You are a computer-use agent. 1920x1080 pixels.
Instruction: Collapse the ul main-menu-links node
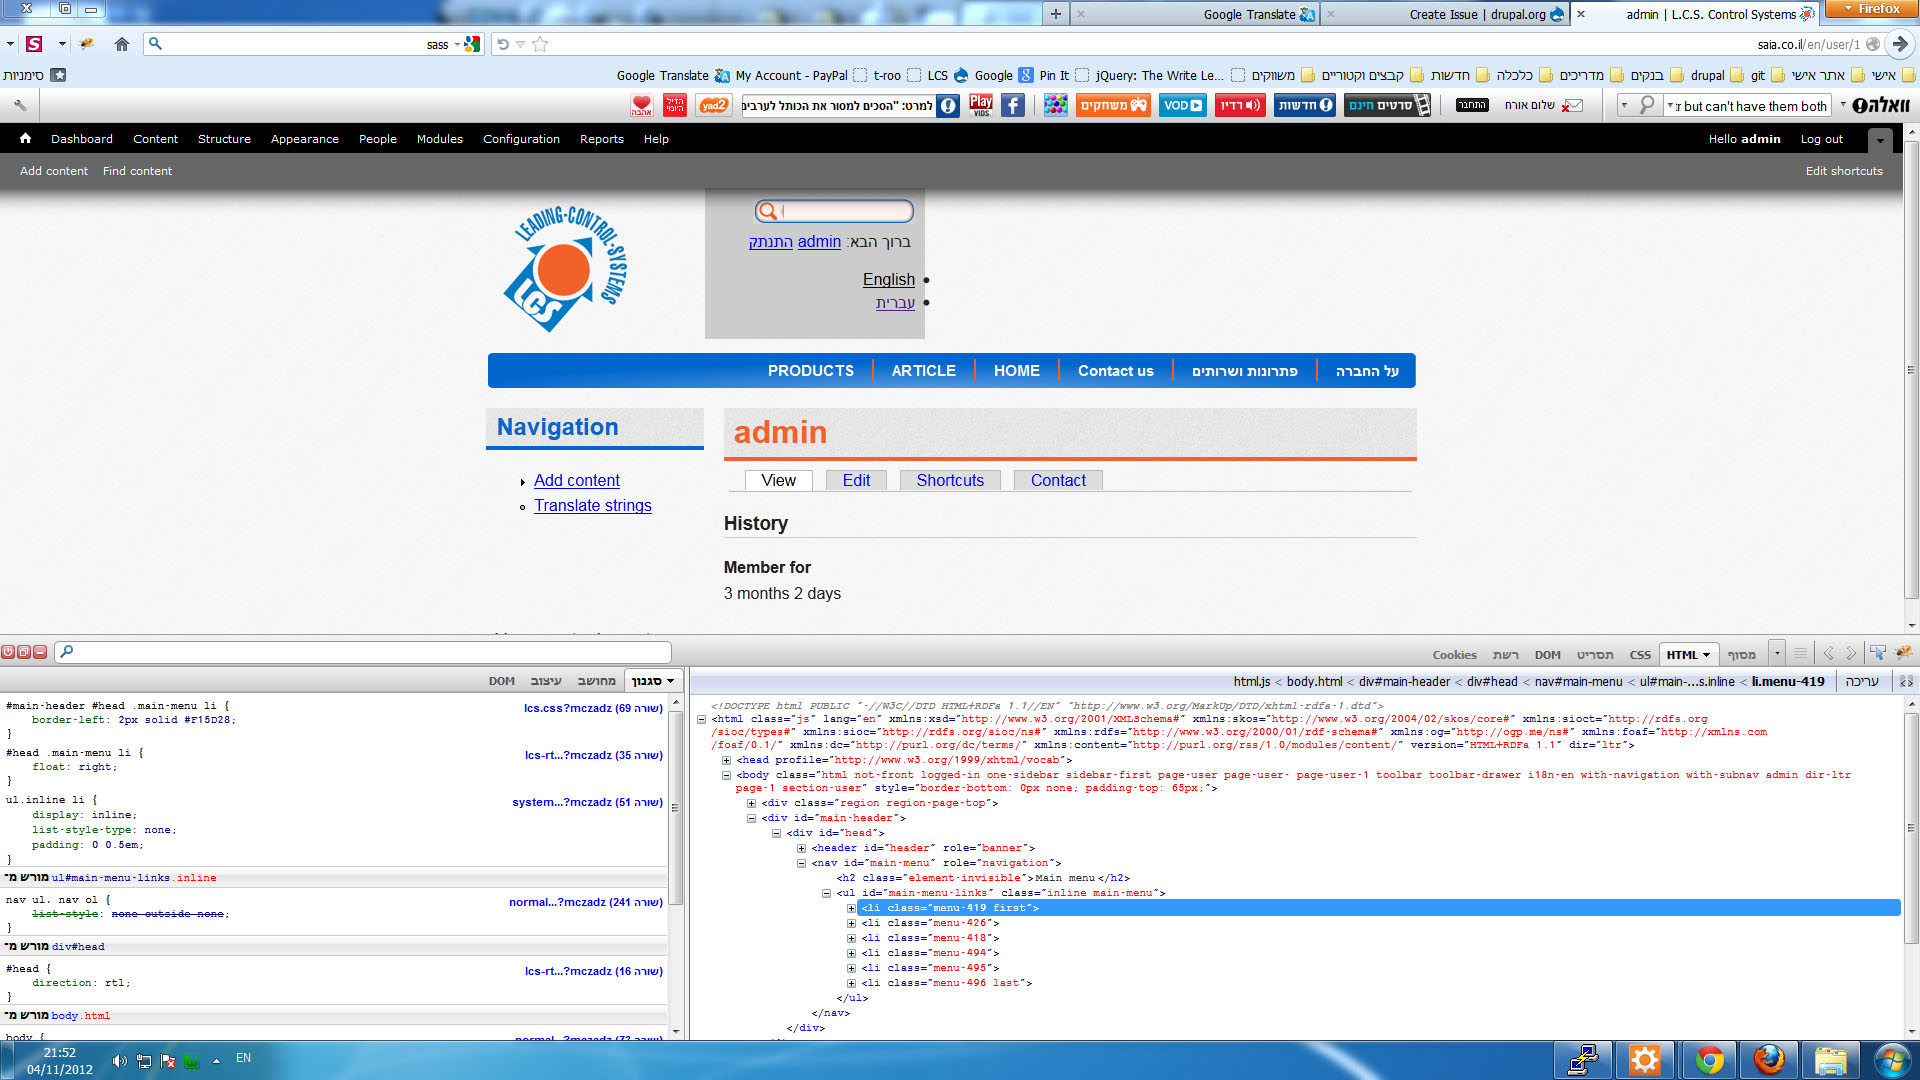[827, 893]
